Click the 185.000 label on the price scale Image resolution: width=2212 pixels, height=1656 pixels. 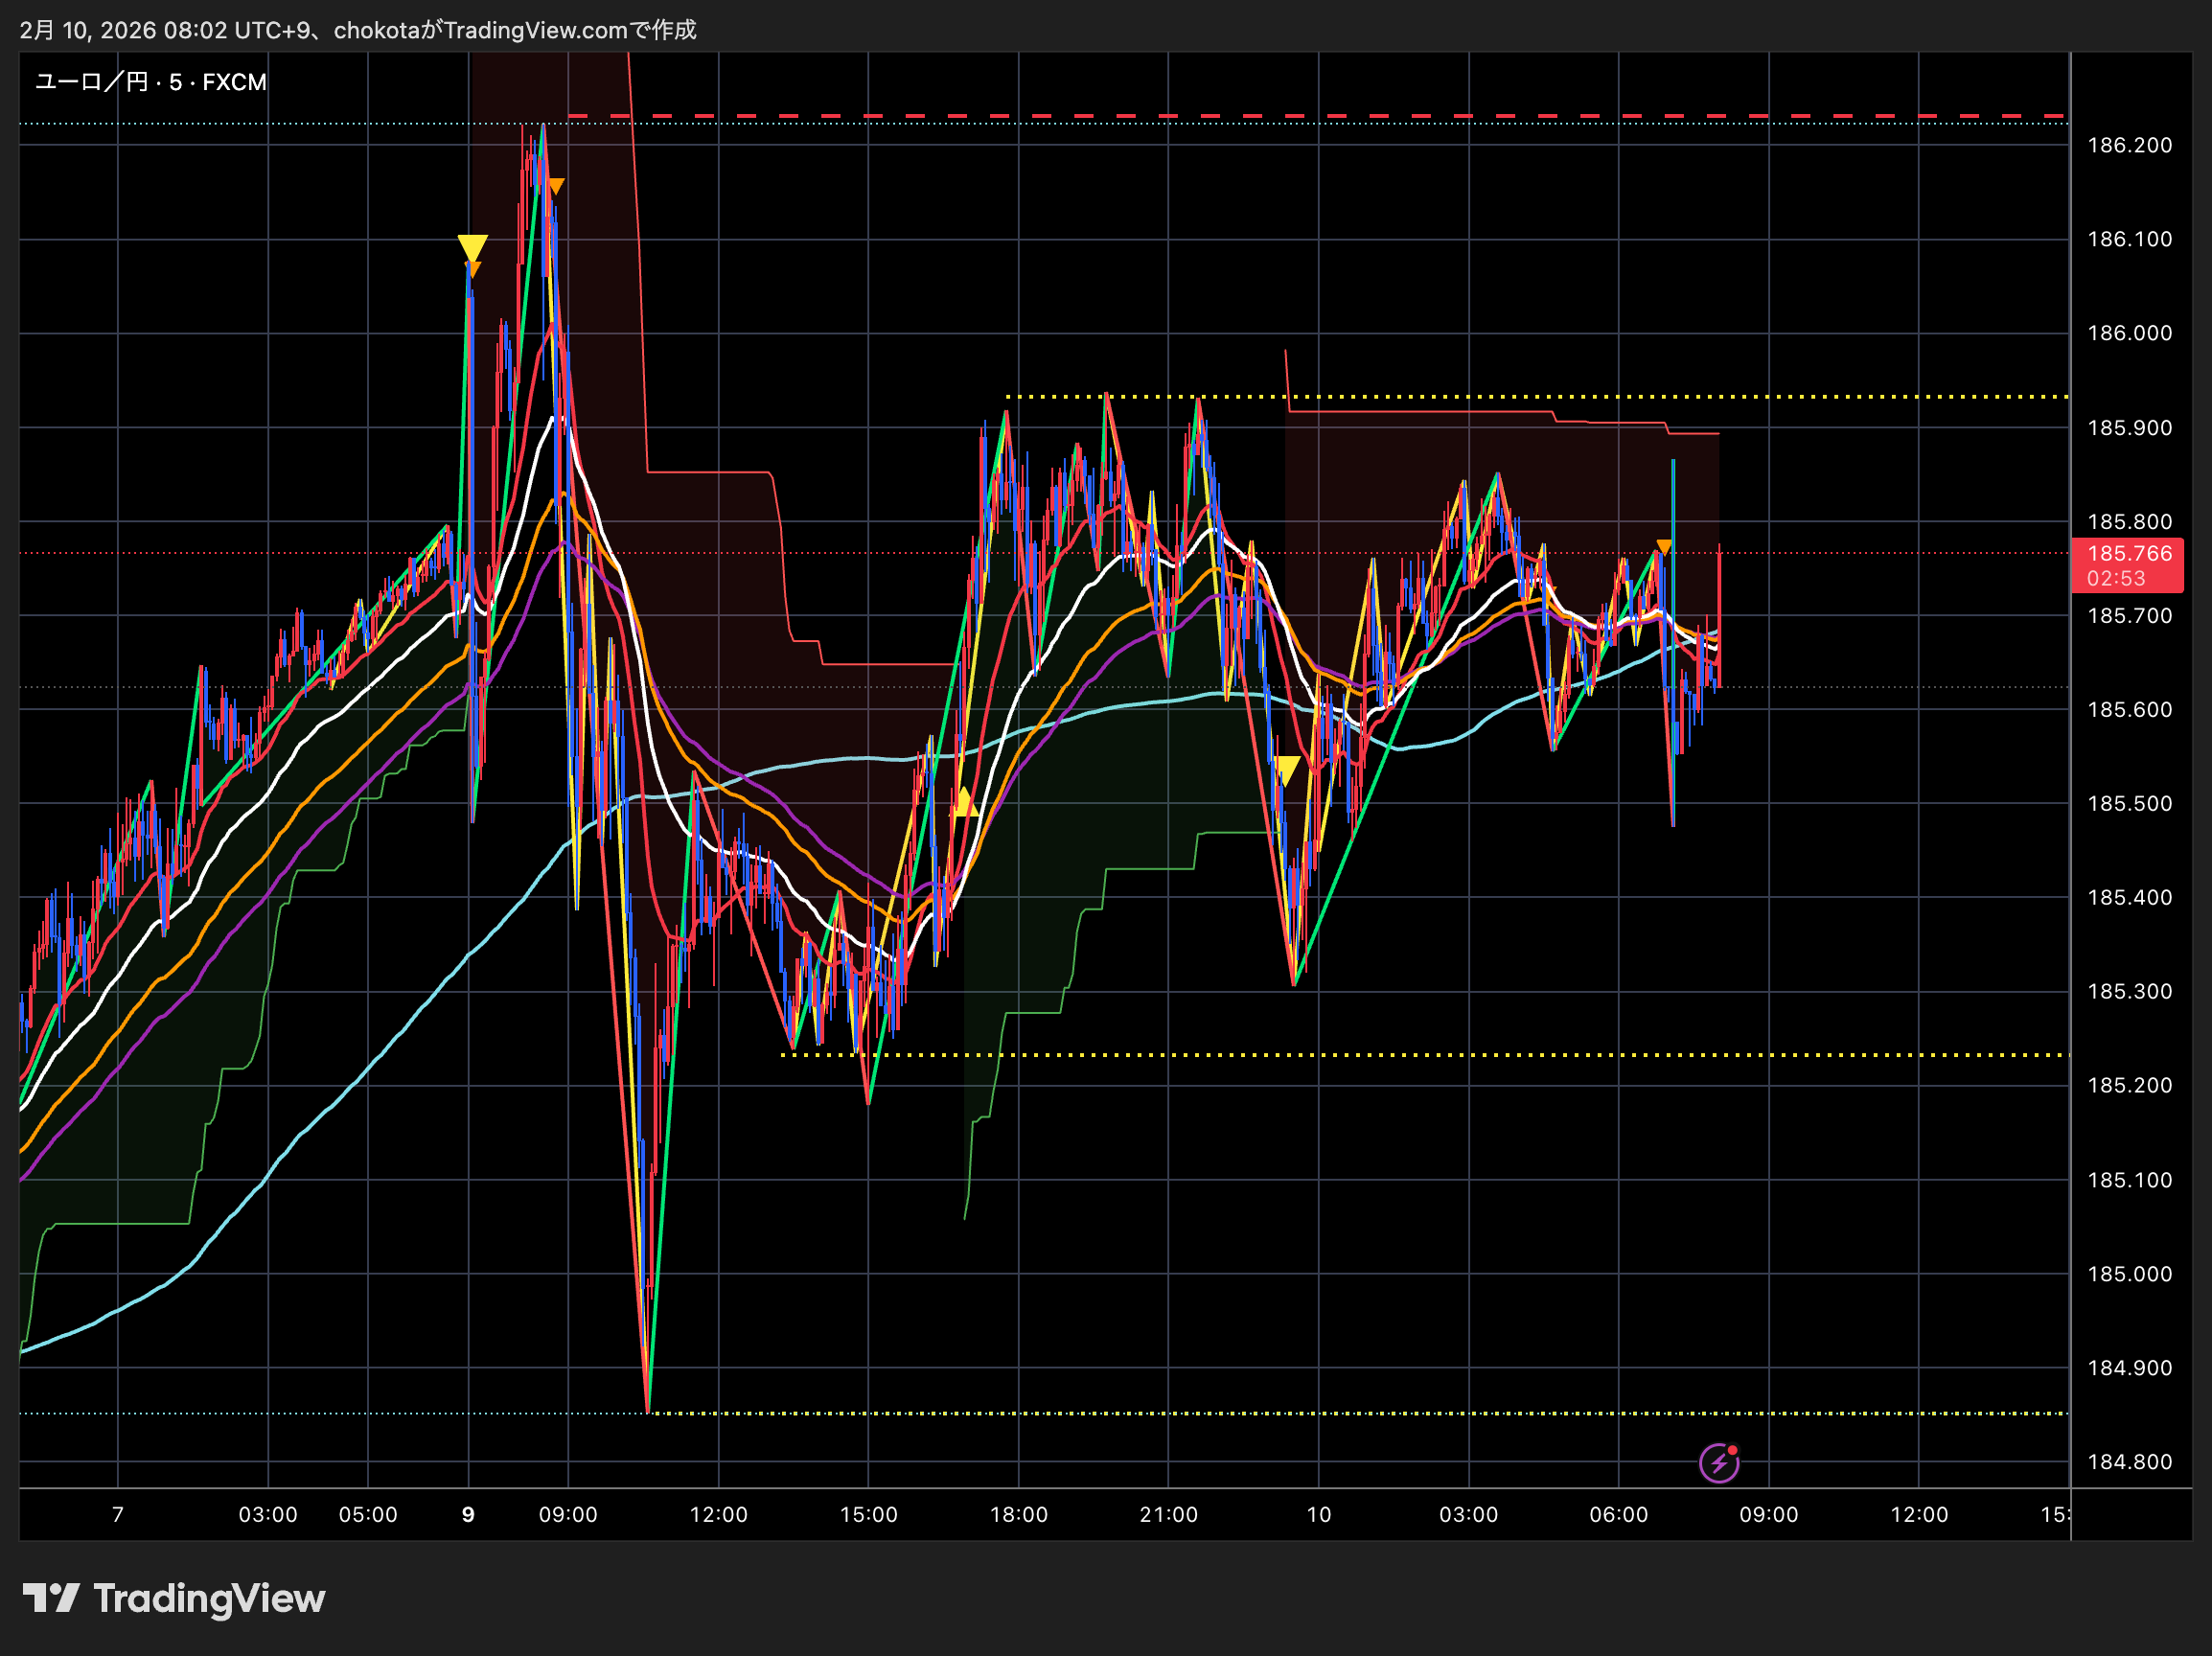(x=2129, y=1274)
